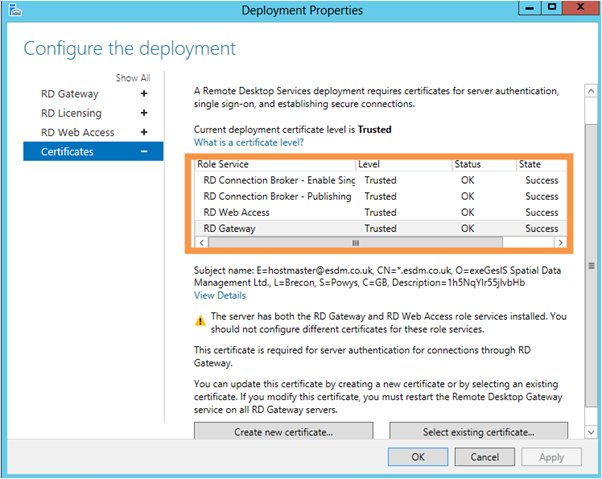Expand the RD Gateway section plus sign
Image resolution: width=602 pixels, height=479 pixels.
tap(144, 94)
